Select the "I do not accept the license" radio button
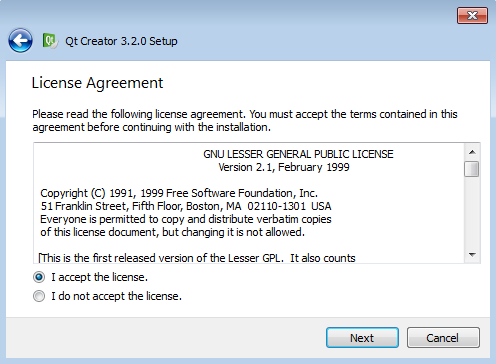Screen dimensions: 496x364 click(39, 296)
